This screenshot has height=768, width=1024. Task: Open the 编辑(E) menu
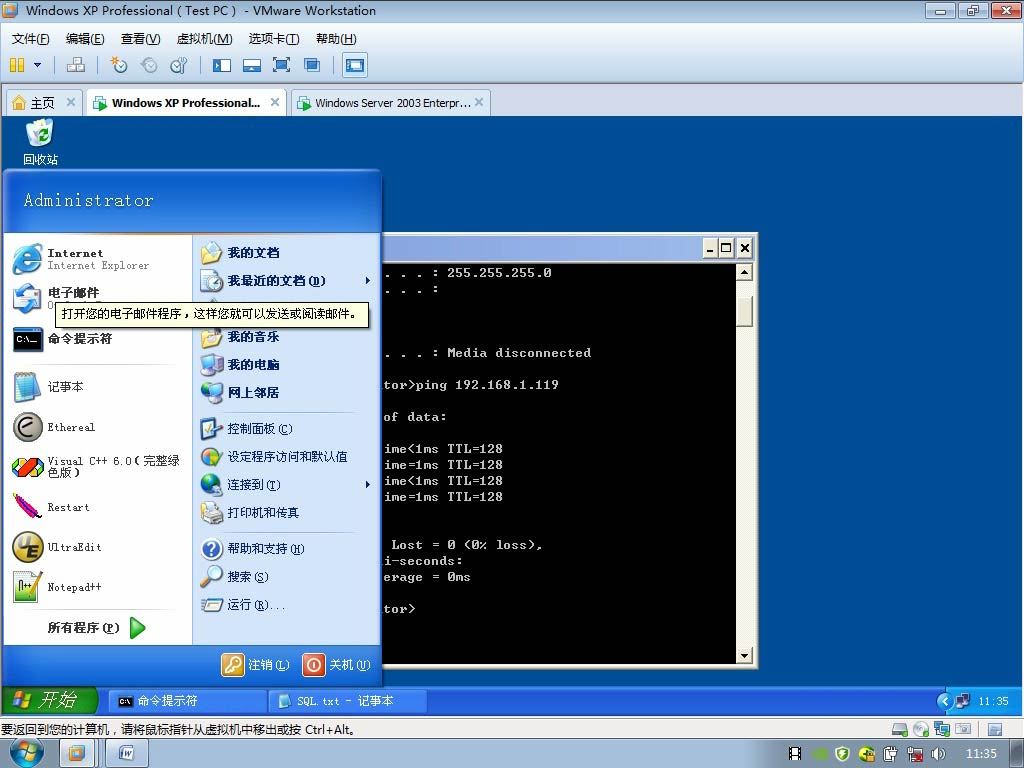point(85,39)
